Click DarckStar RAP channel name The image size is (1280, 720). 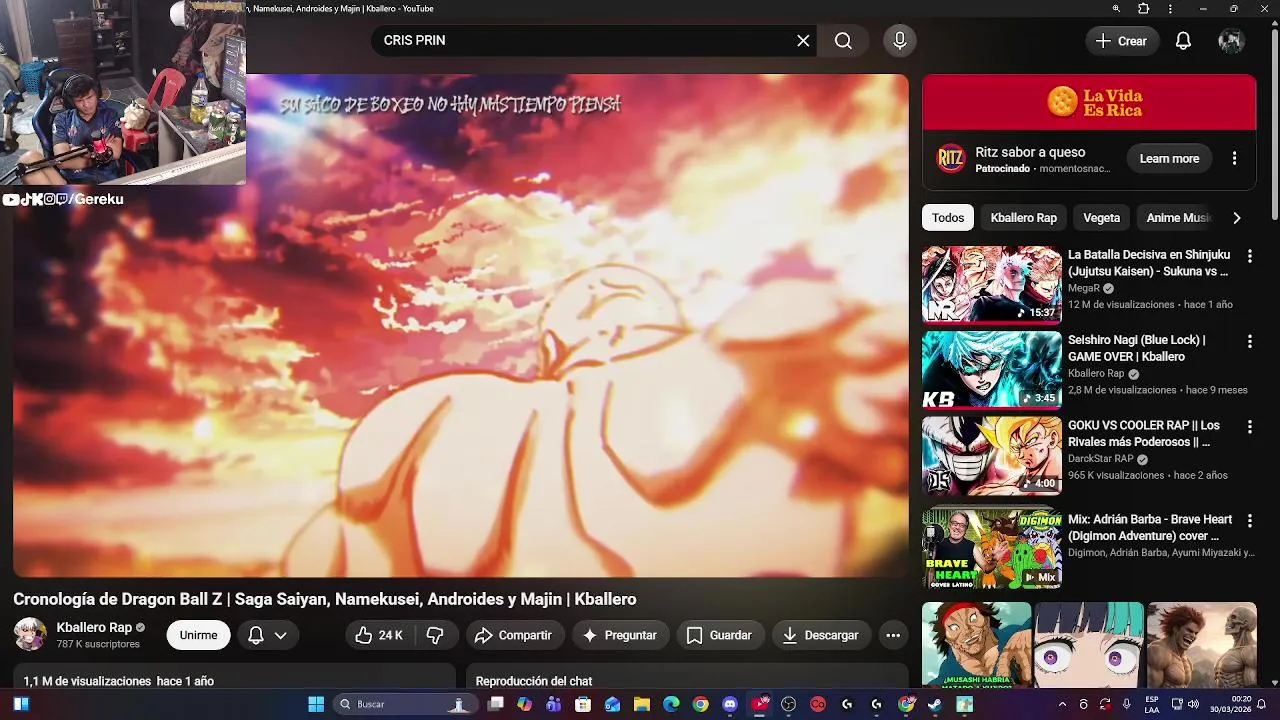pos(1100,459)
